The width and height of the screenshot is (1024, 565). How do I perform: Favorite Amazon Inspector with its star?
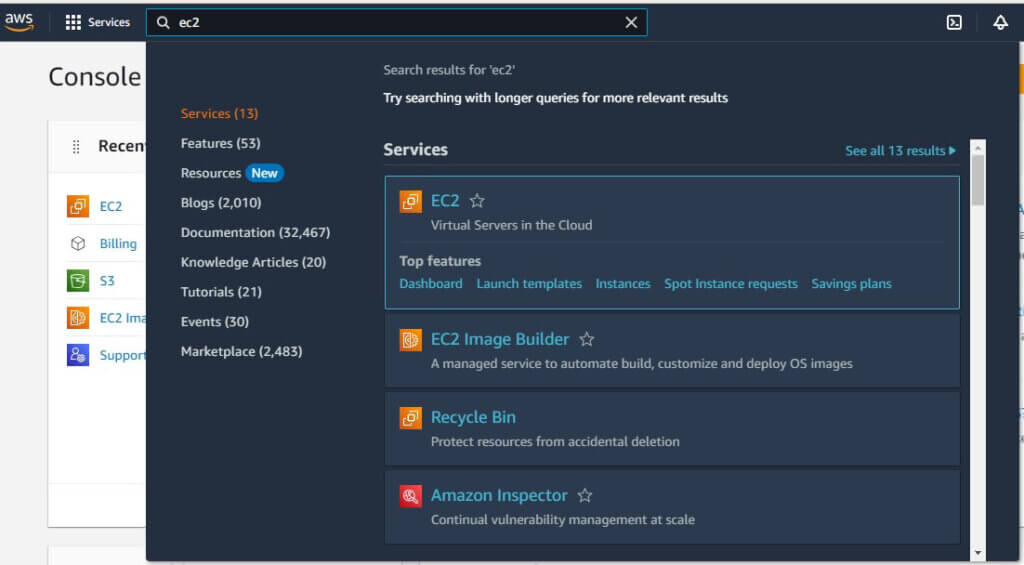pos(585,495)
